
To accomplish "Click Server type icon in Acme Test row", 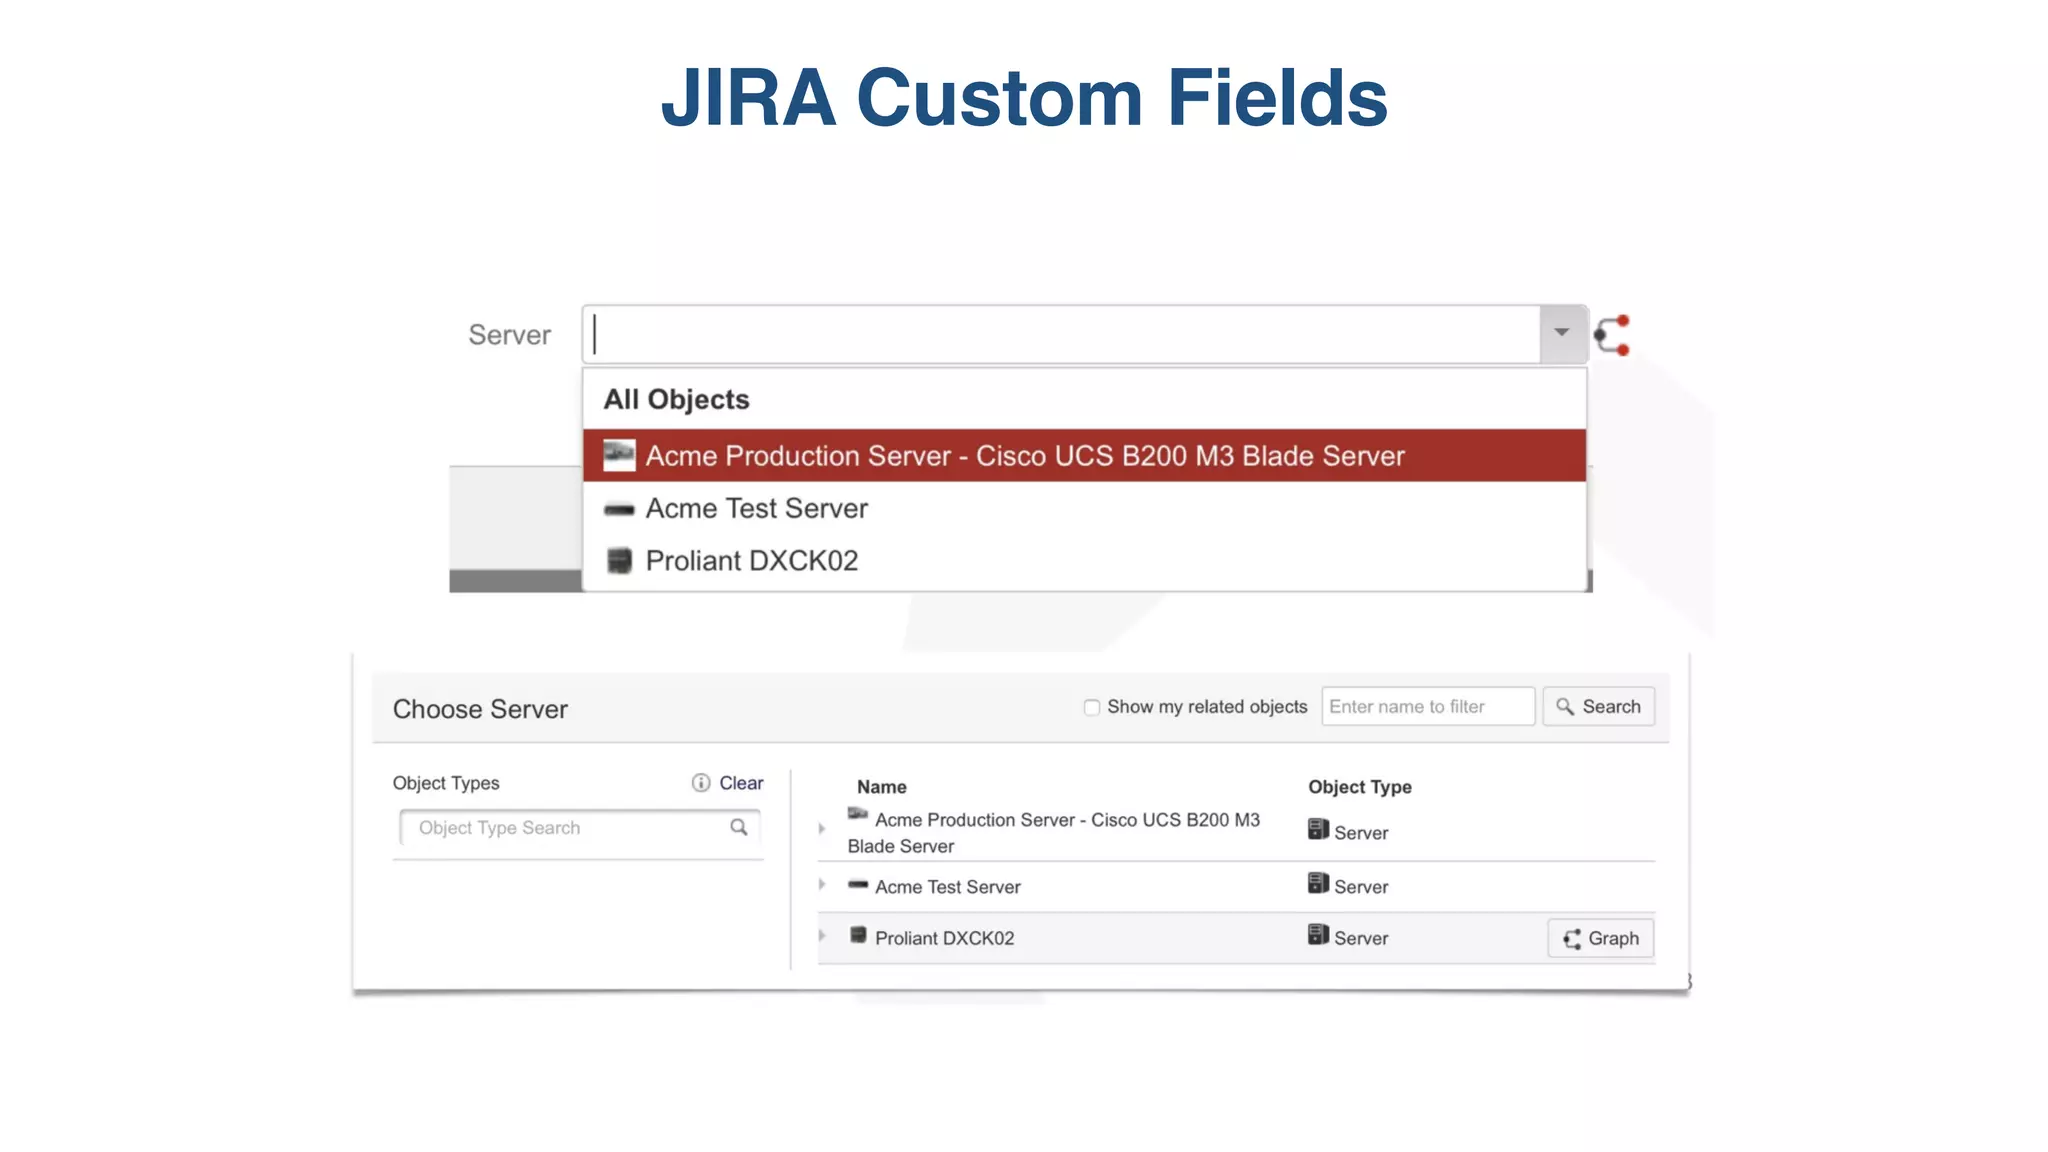I will (1318, 883).
